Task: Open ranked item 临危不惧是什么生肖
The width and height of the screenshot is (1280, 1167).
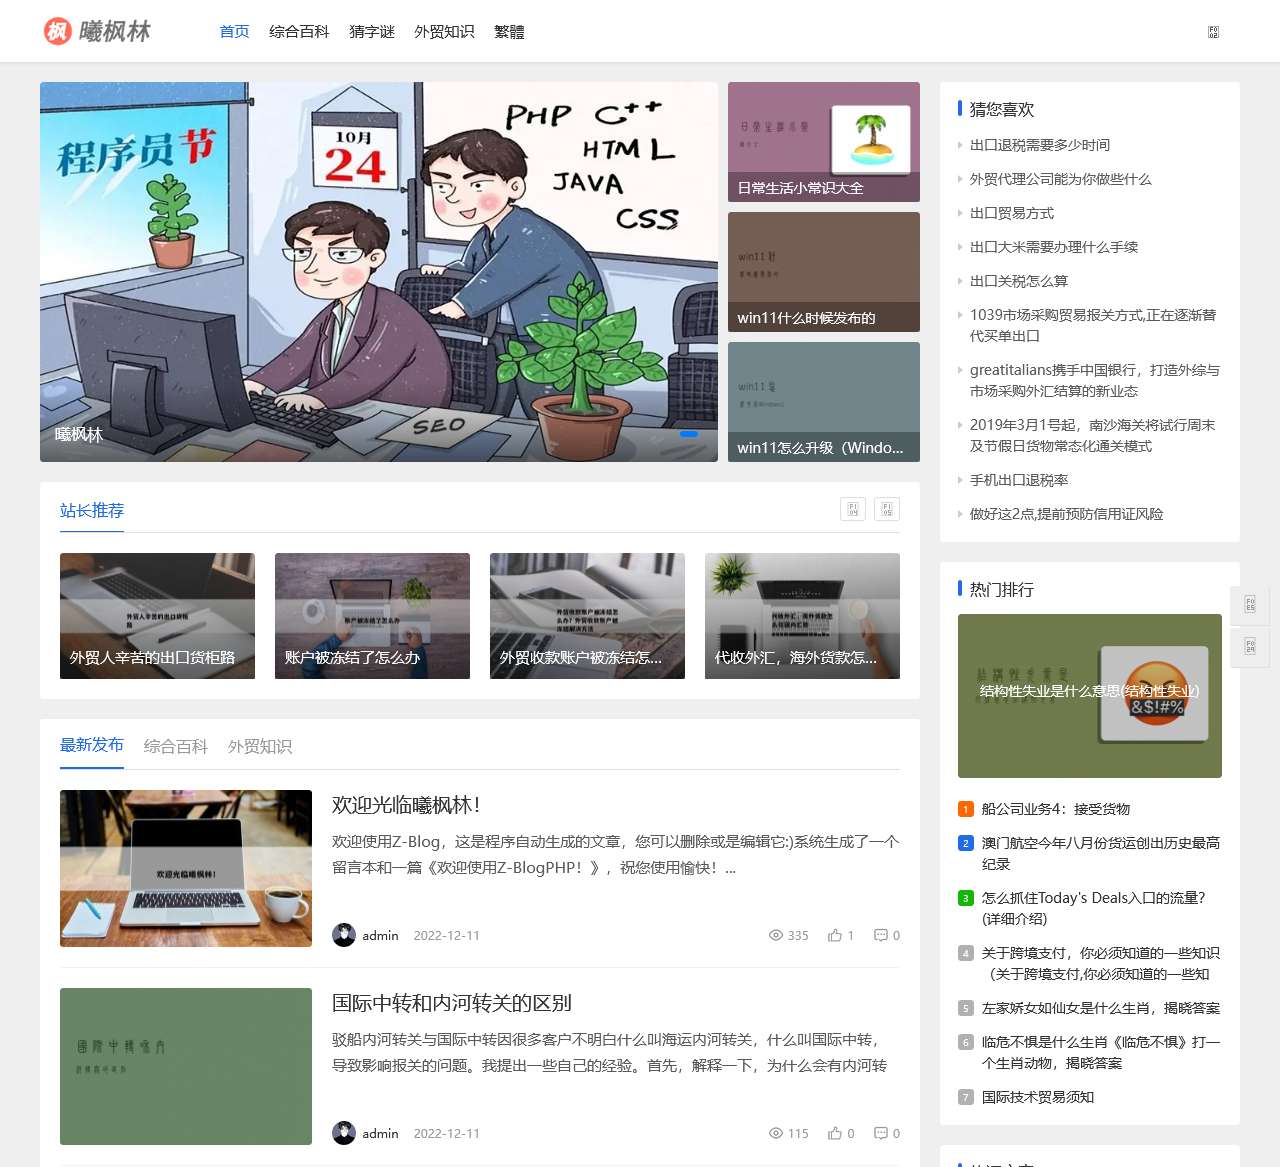Action: click(x=1101, y=1052)
